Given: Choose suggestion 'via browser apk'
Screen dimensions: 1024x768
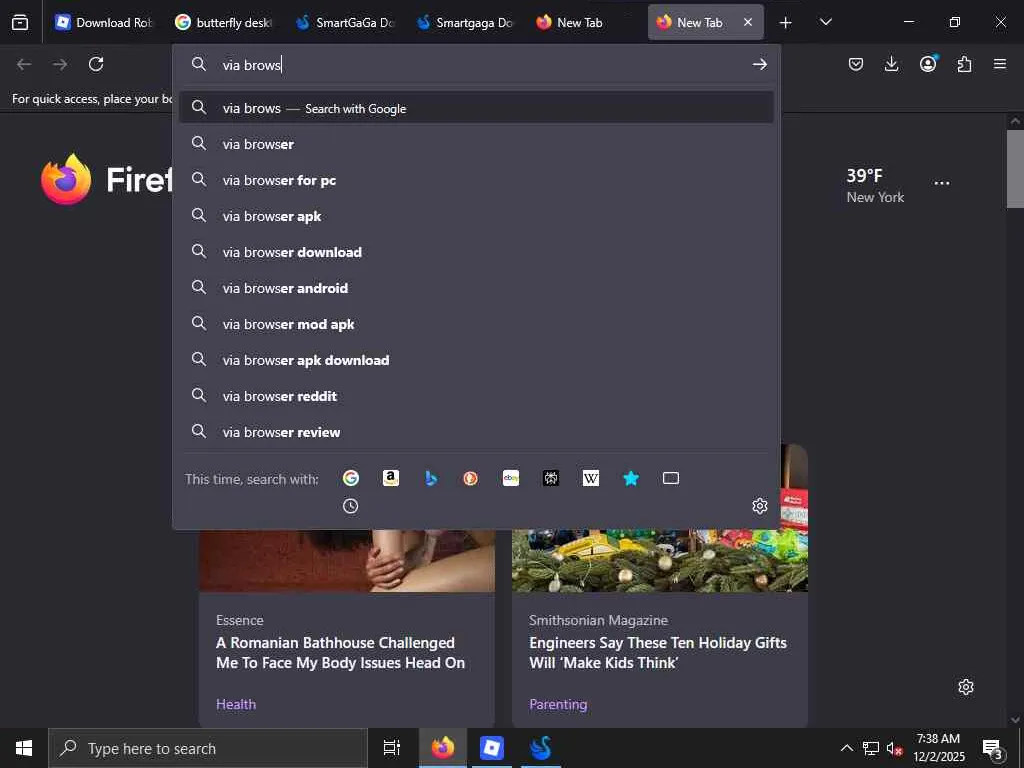Looking at the screenshot, I should click(x=476, y=216).
